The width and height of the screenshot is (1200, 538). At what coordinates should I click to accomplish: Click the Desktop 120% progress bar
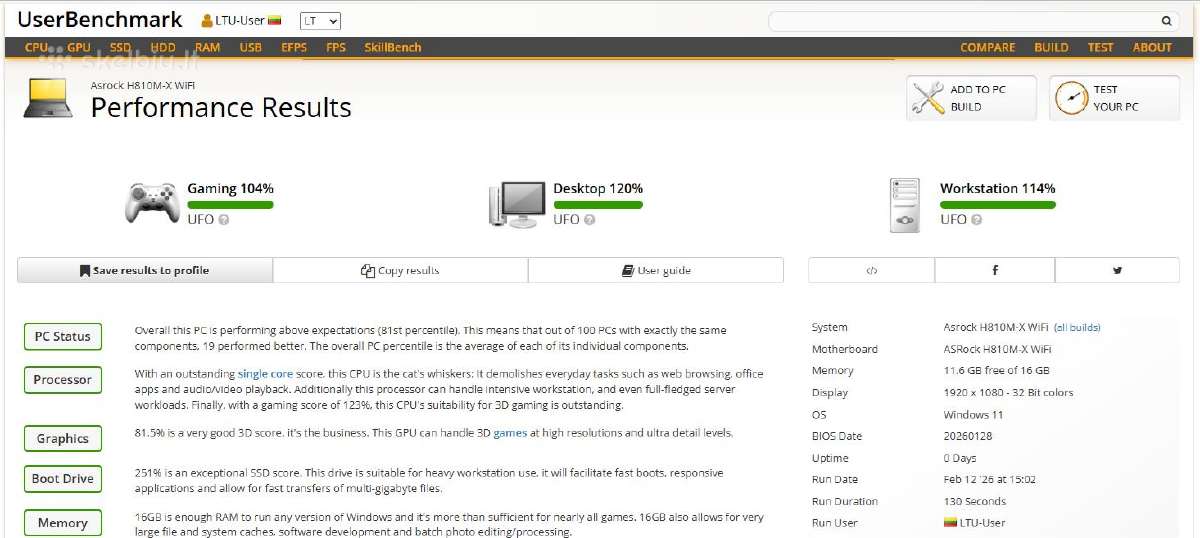(x=598, y=205)
